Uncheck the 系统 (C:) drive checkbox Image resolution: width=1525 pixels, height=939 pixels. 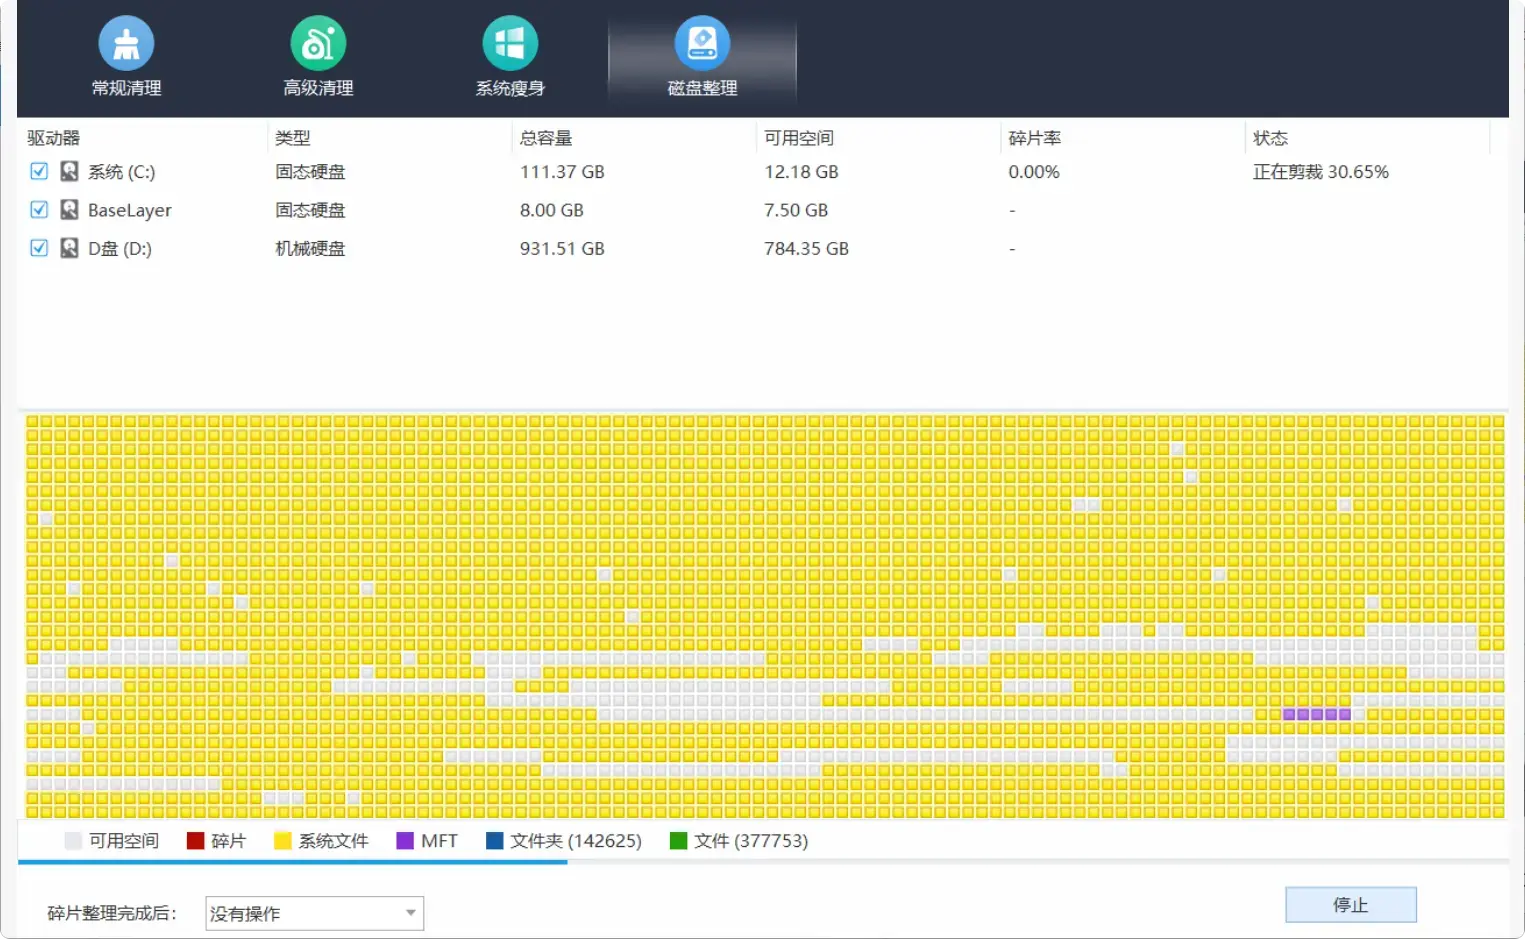[x=39, y=171]
